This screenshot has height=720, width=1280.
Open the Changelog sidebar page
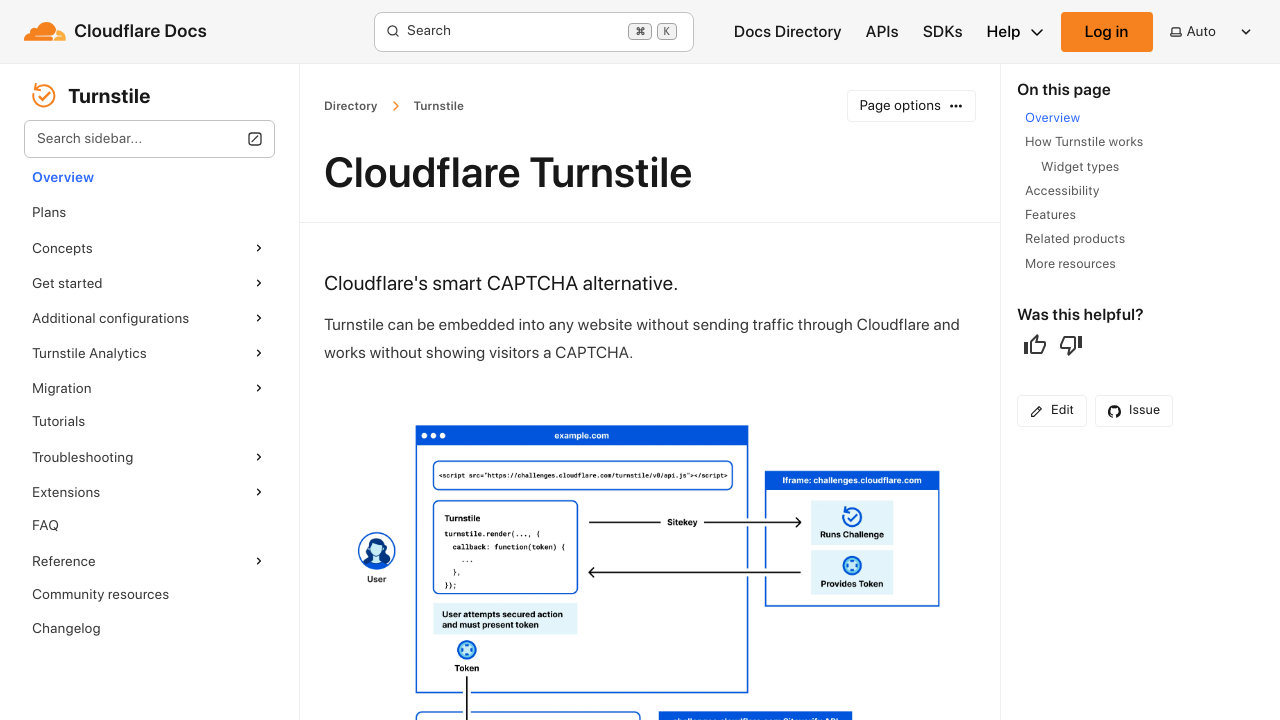(66, 628)
